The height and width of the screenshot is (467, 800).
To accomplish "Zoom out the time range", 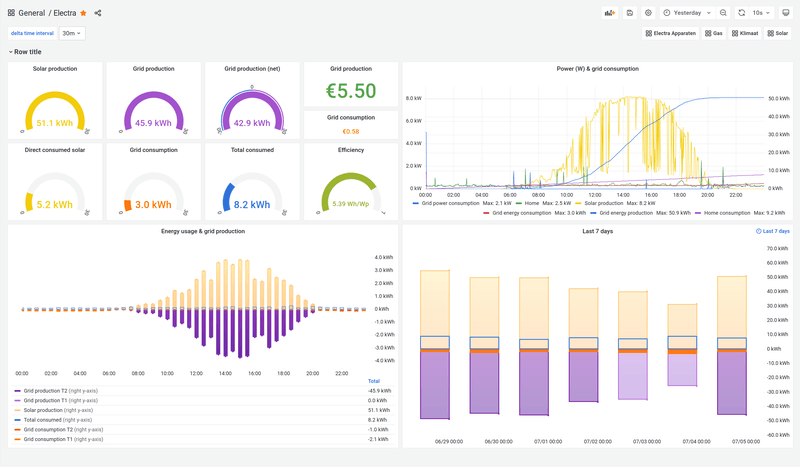I will [x=723, y=13].
